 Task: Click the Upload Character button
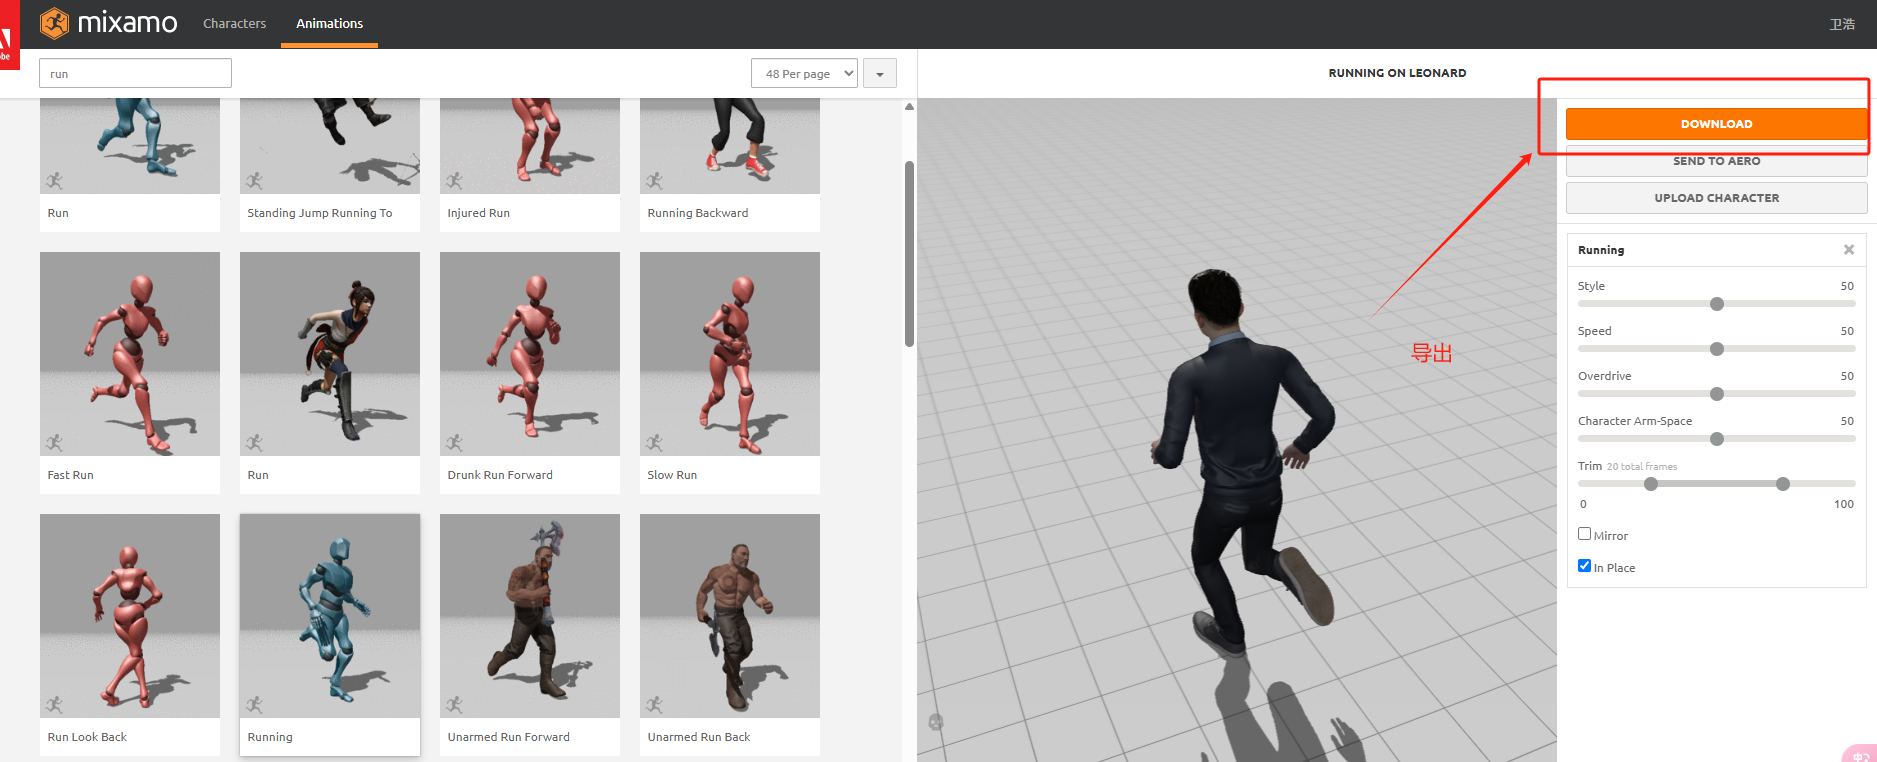tap(1716, 198)
